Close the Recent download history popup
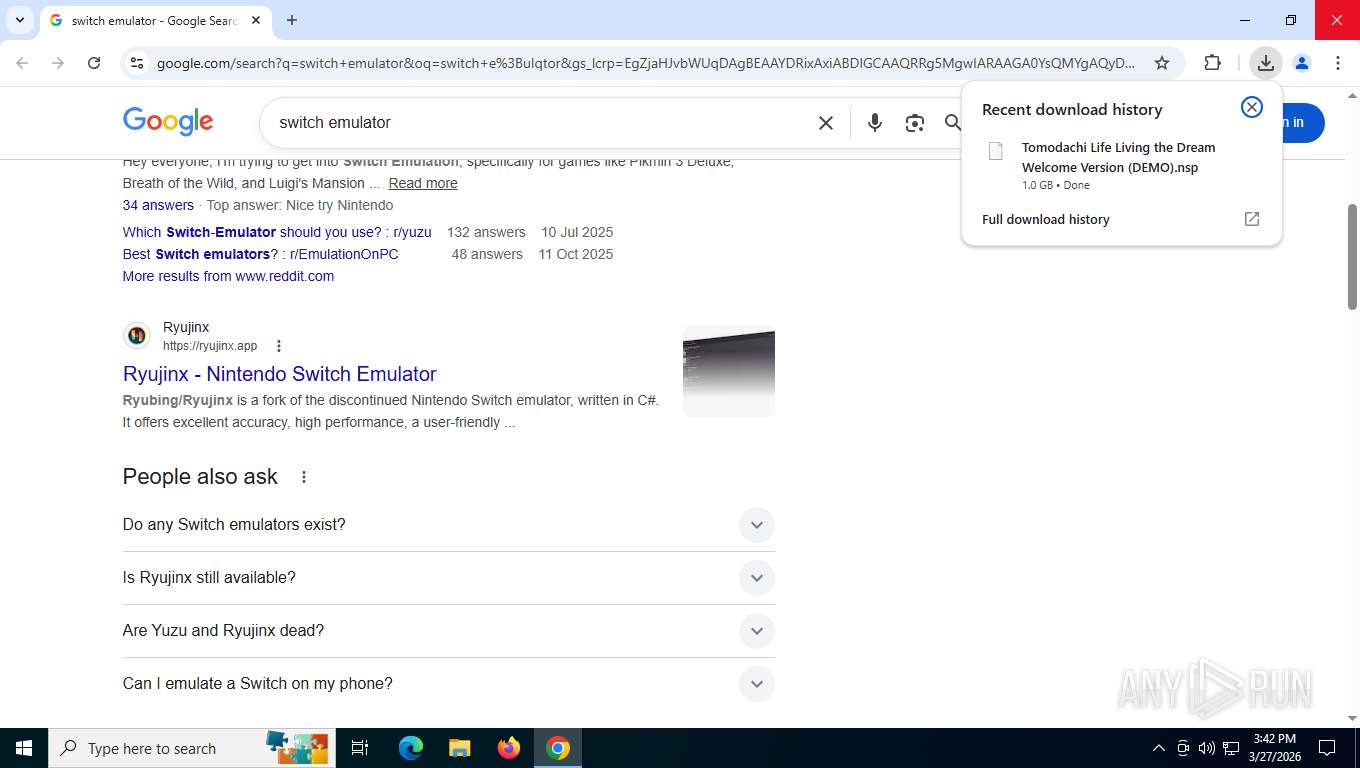Viewport: 1360px width, 768px height. (1252, 107)
